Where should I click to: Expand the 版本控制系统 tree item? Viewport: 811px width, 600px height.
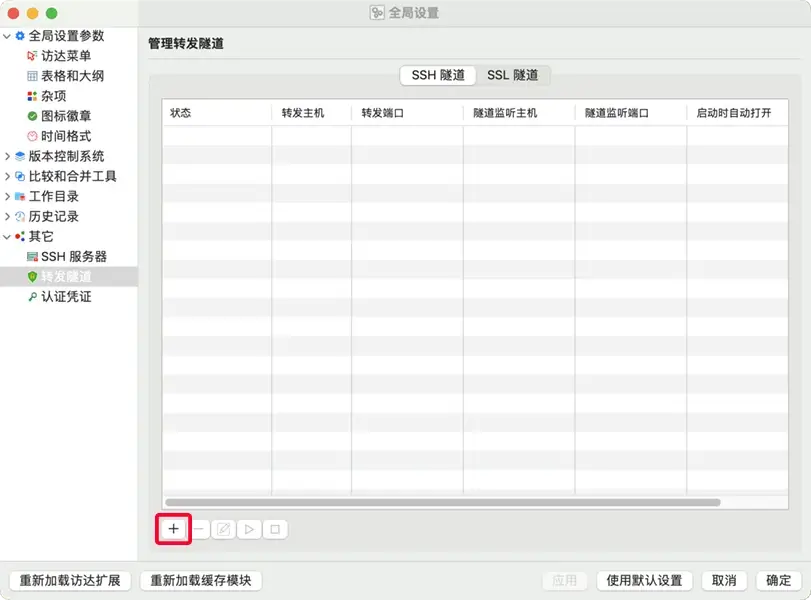(x=8, y=156)
